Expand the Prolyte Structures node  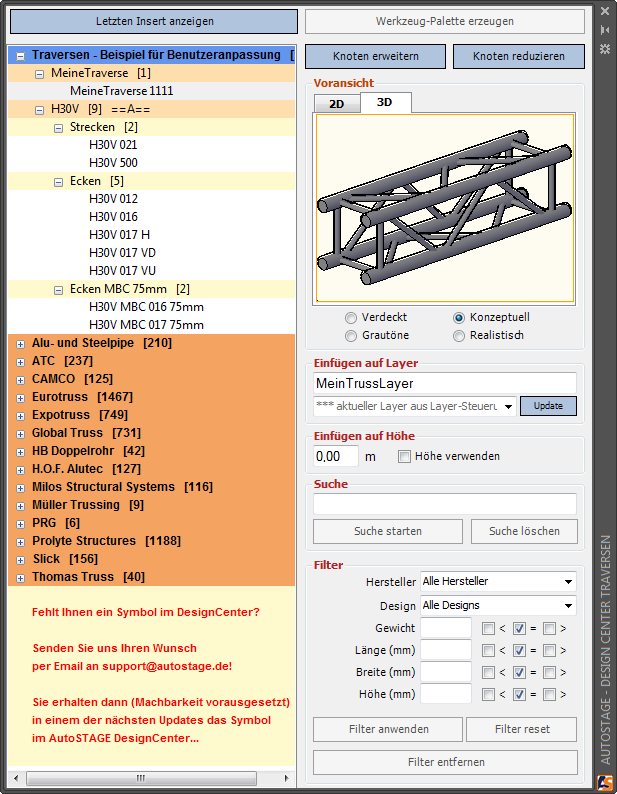pyautogui.click(x=21, y=541)
